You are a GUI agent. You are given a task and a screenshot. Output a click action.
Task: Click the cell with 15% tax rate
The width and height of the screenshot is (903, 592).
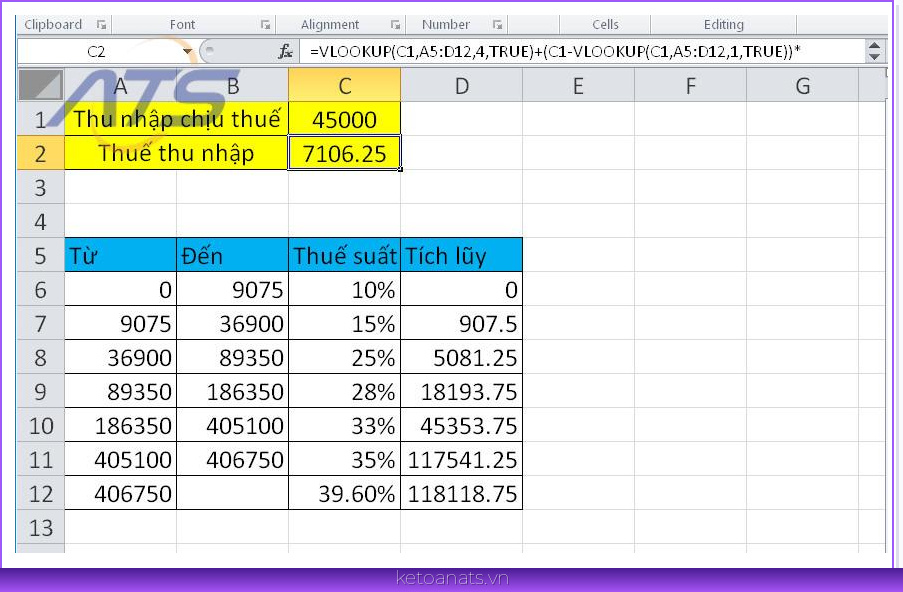(x=344, y=323)
